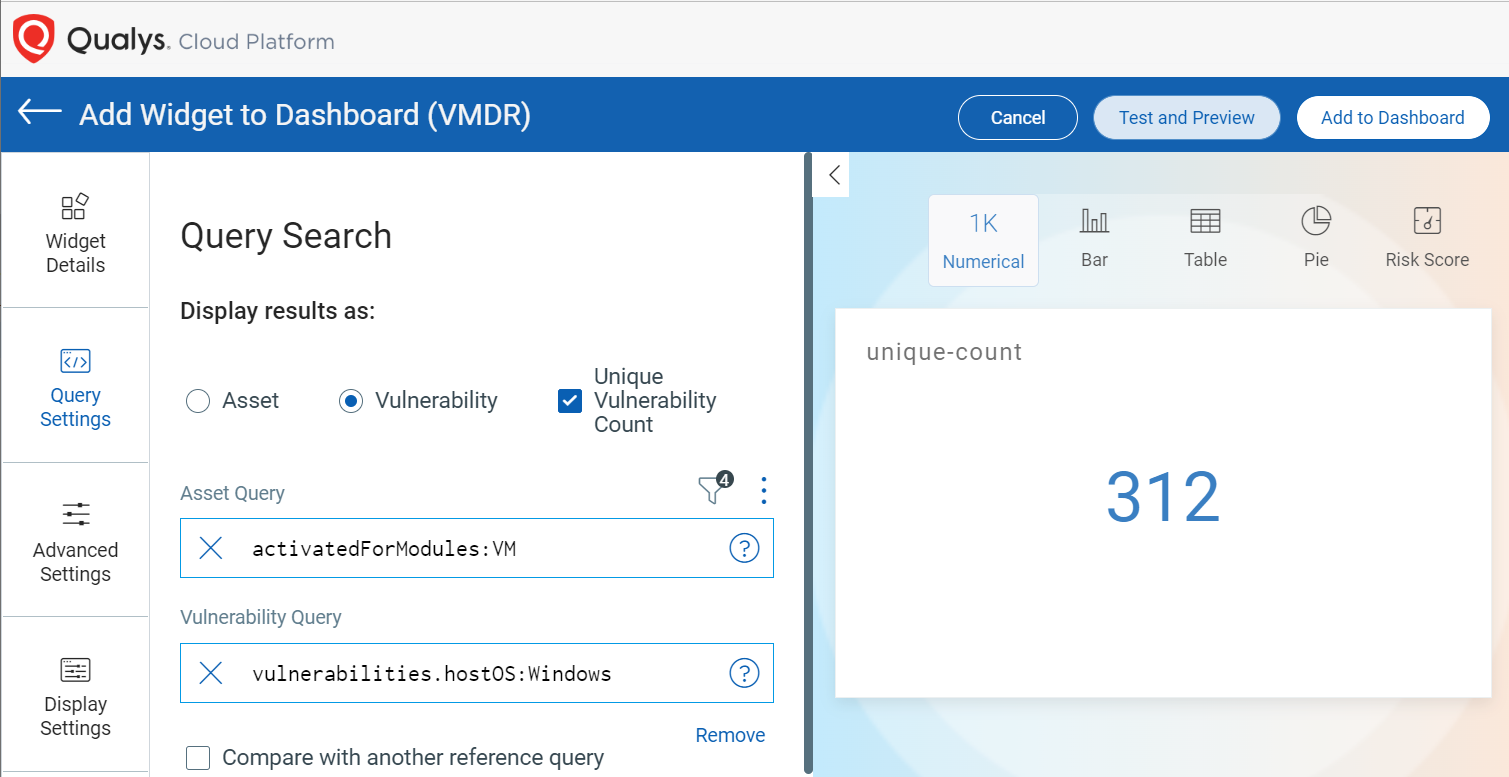Select the Vulnerability radio option
This screenshot has width=1509, height=777.
[x=351, y=401]
